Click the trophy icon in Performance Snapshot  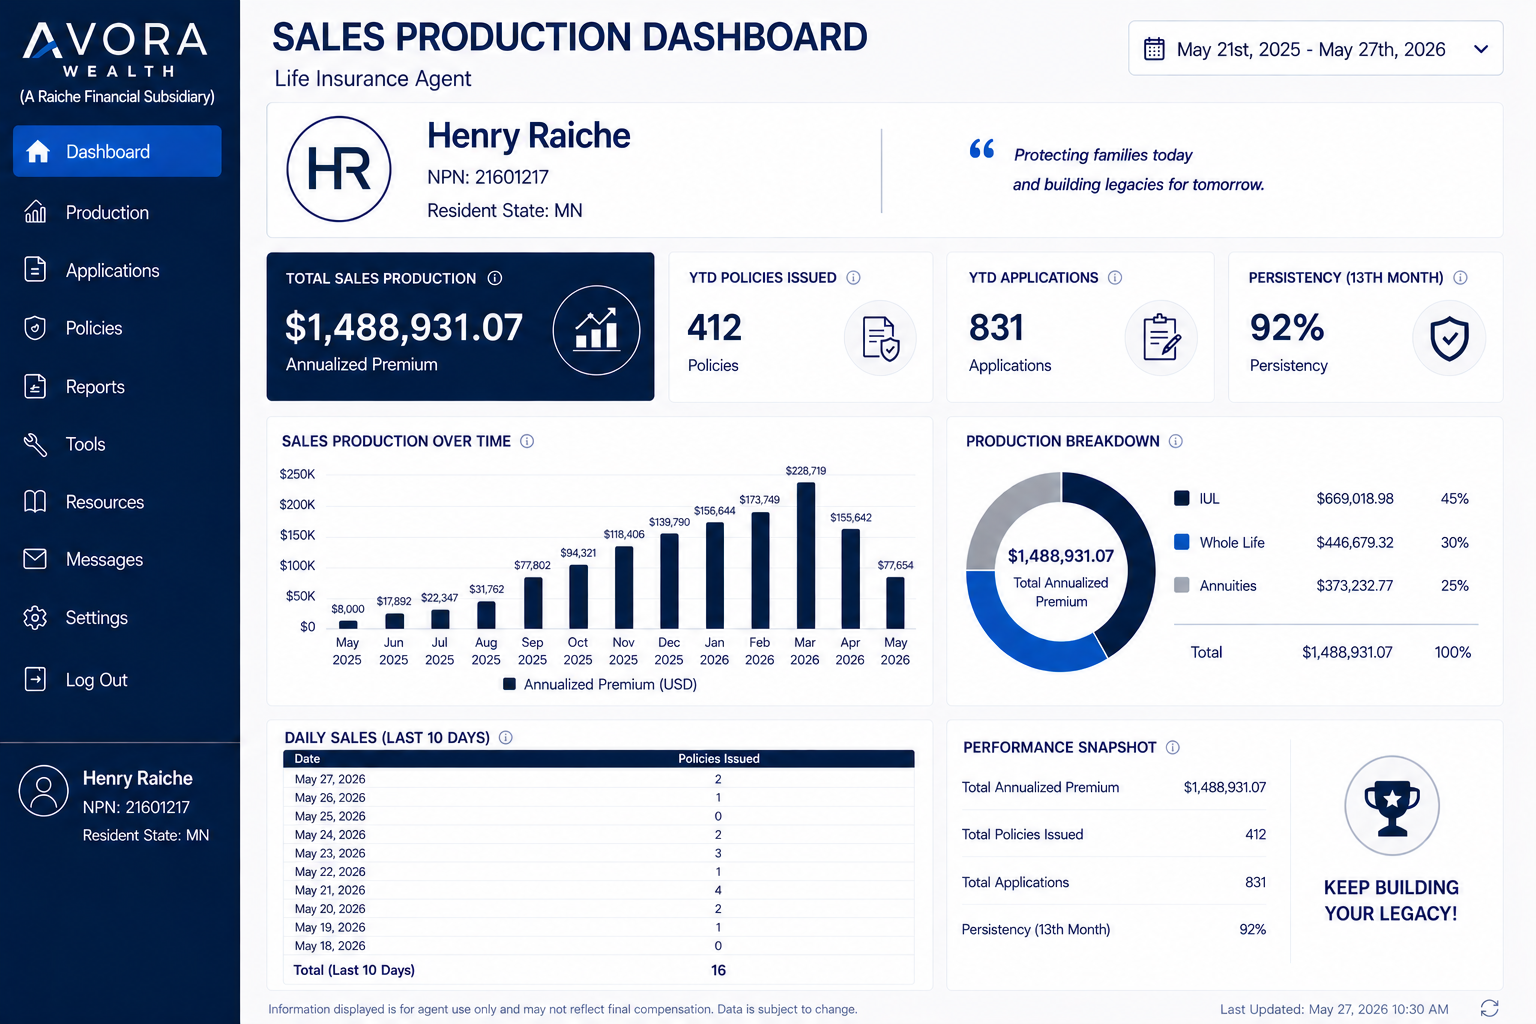click(x=1392, y=805)
